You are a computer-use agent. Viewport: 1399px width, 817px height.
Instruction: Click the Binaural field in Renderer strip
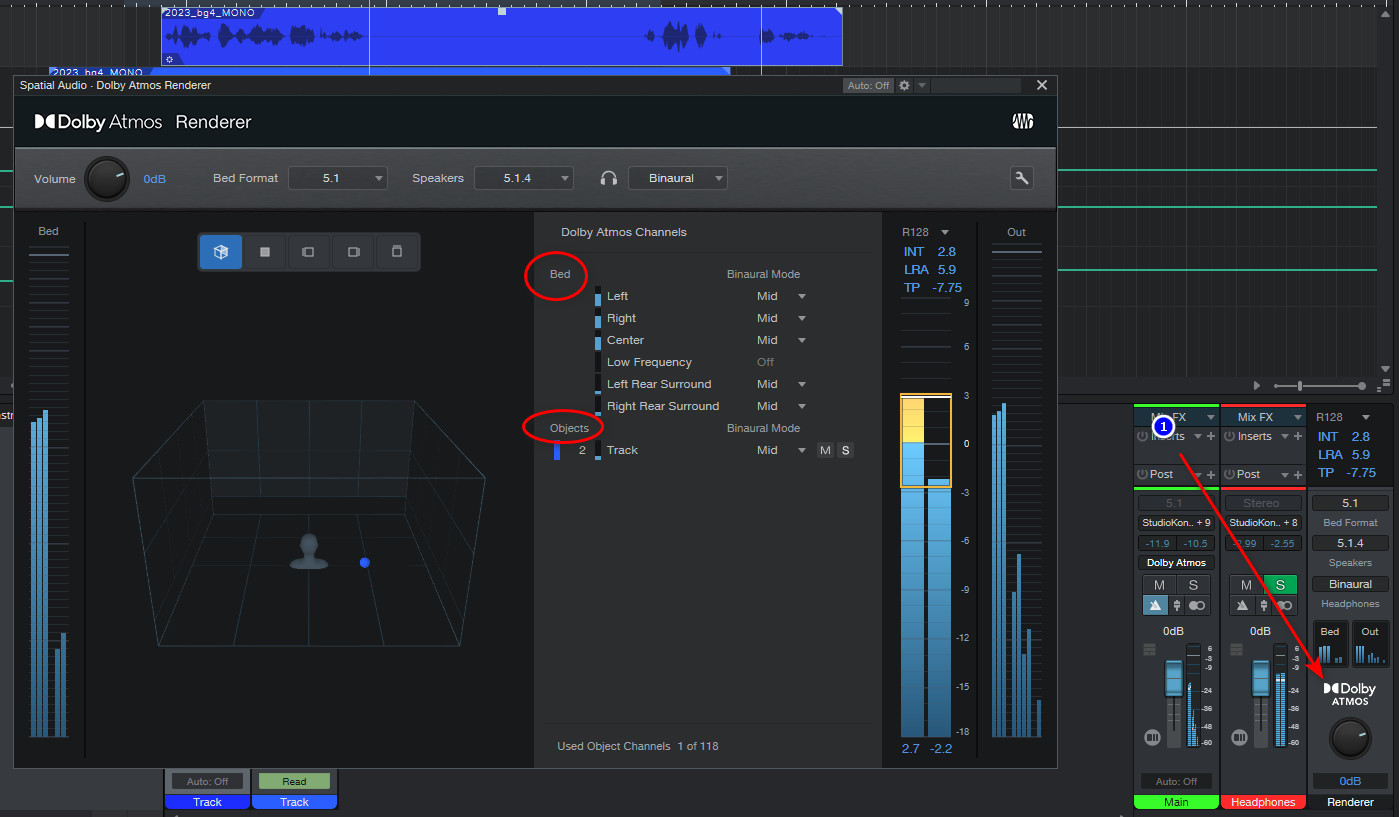coord(1350,584)
